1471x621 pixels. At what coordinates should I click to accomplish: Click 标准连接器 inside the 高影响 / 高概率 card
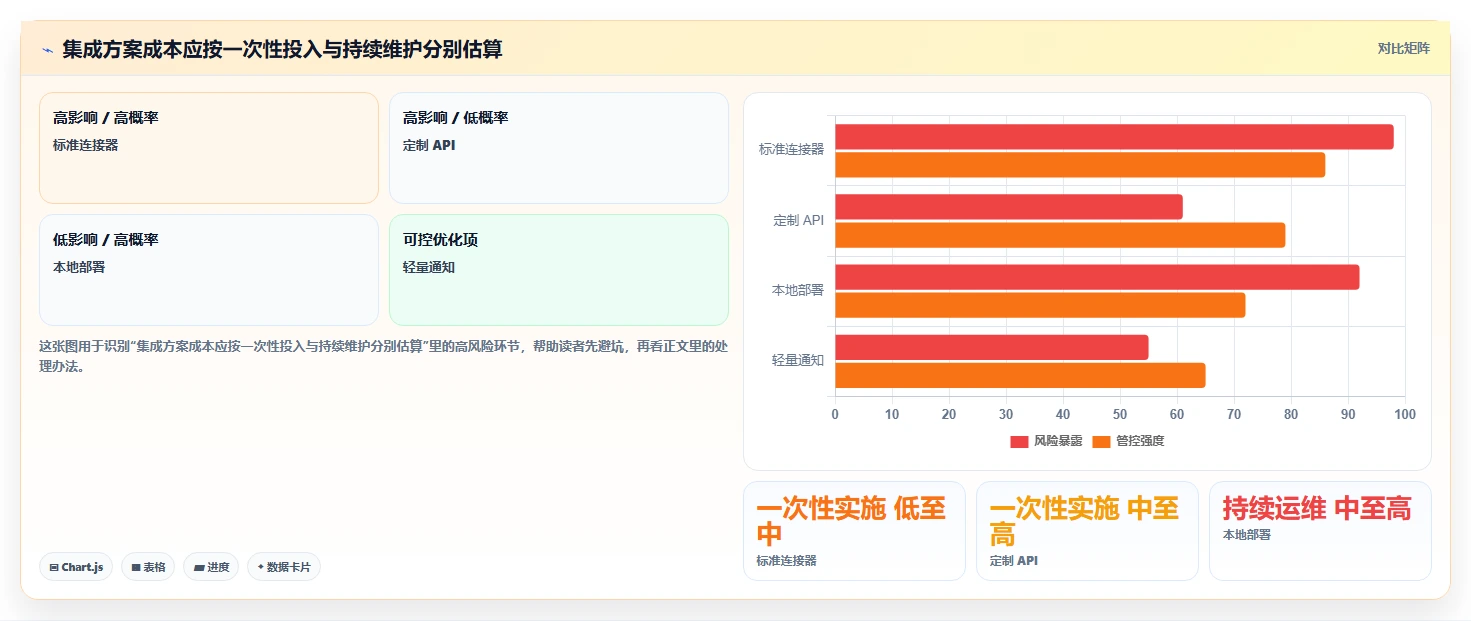pyautogui.click(x=86, y=145)
